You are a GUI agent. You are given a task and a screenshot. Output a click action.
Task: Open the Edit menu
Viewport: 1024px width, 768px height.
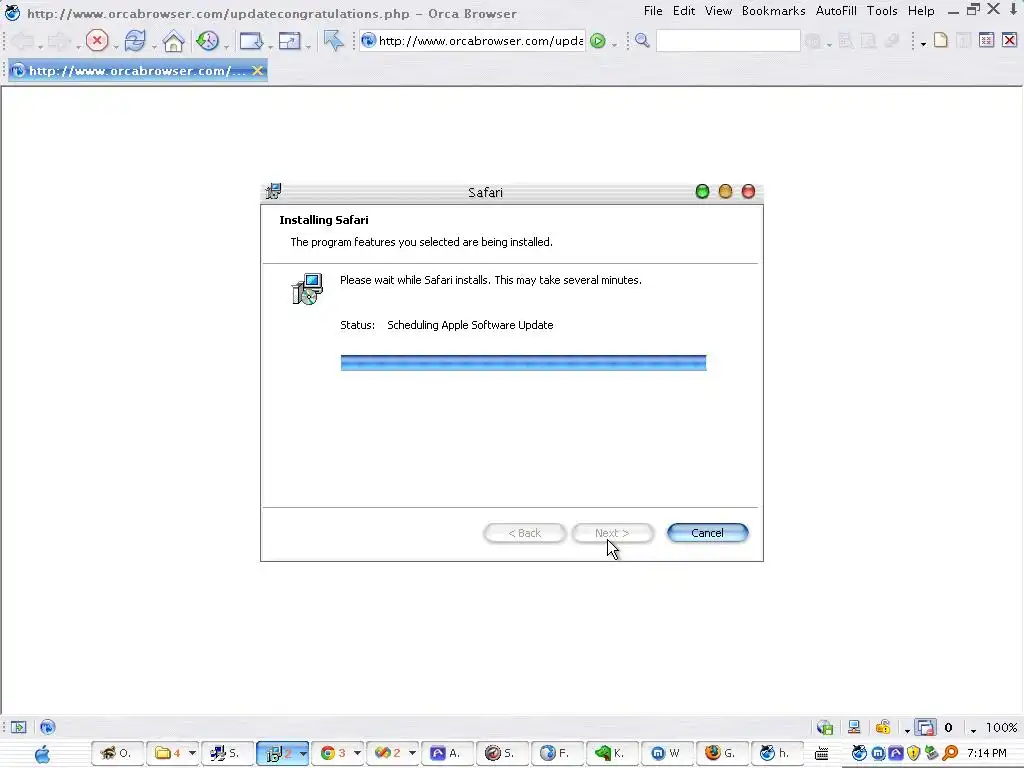[x=683, y=11]
